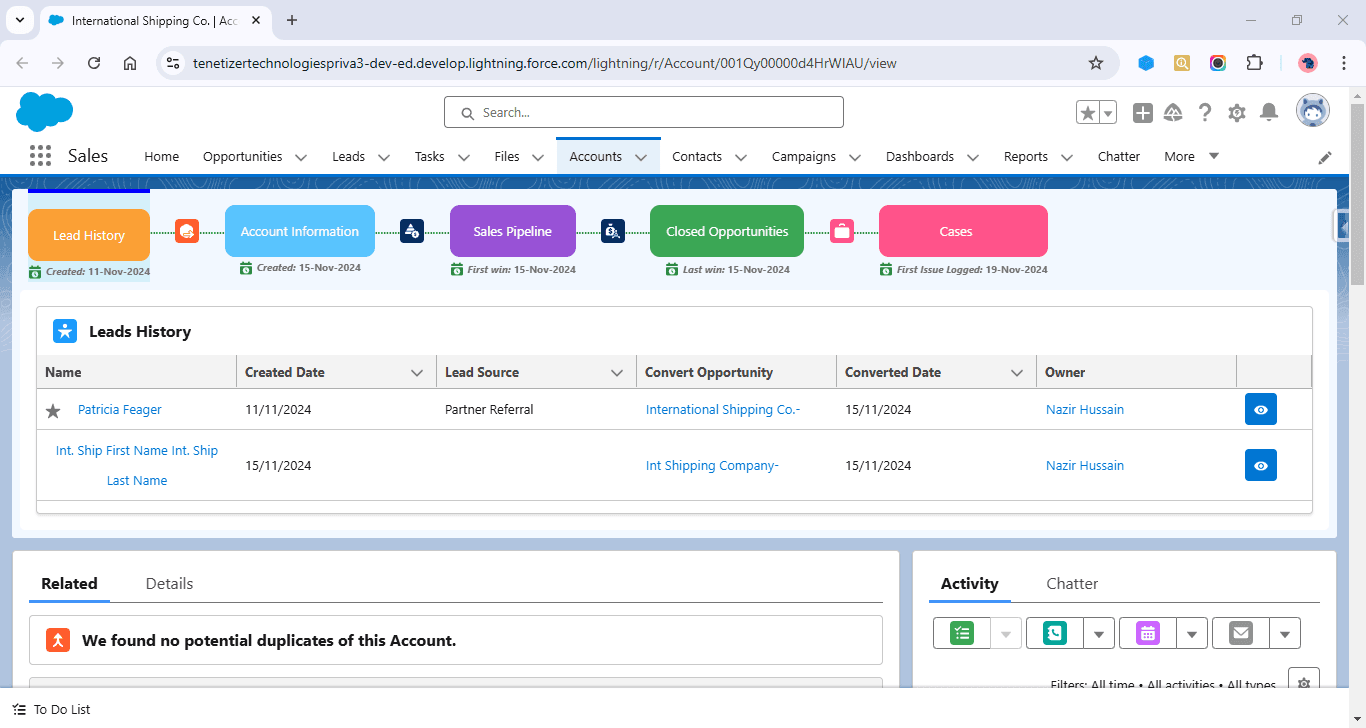The height and width of the screenshot is (728, 1366).
Task: Click the browser address bar URL
Action: 545,63
